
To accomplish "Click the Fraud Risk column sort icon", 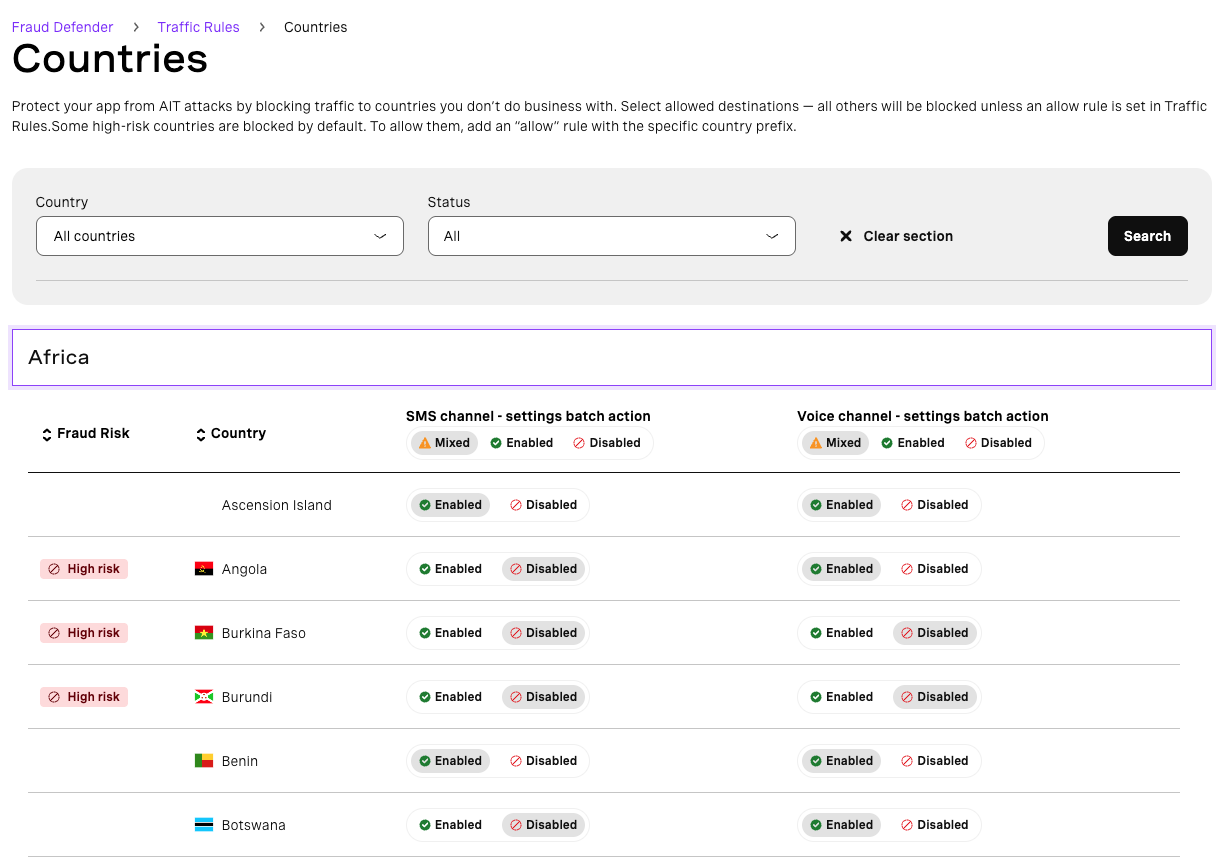I will pos(46,433).
